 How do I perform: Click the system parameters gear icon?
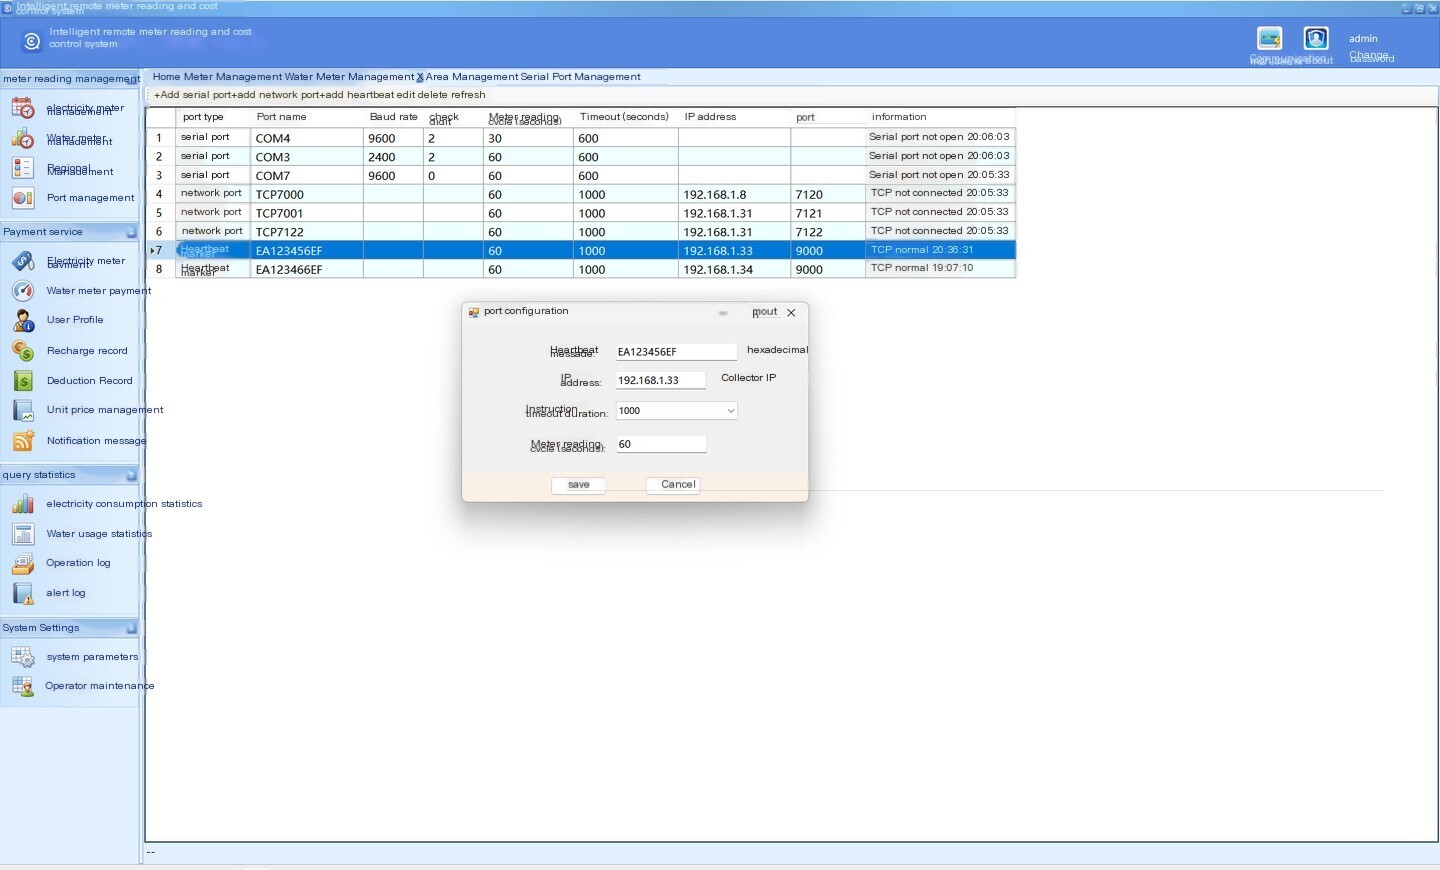23,657
